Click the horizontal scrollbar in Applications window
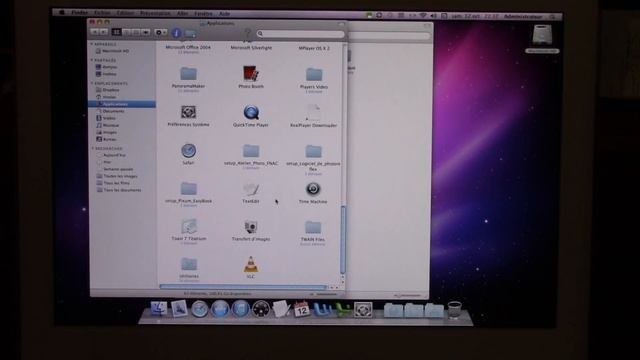 [243, 287]
